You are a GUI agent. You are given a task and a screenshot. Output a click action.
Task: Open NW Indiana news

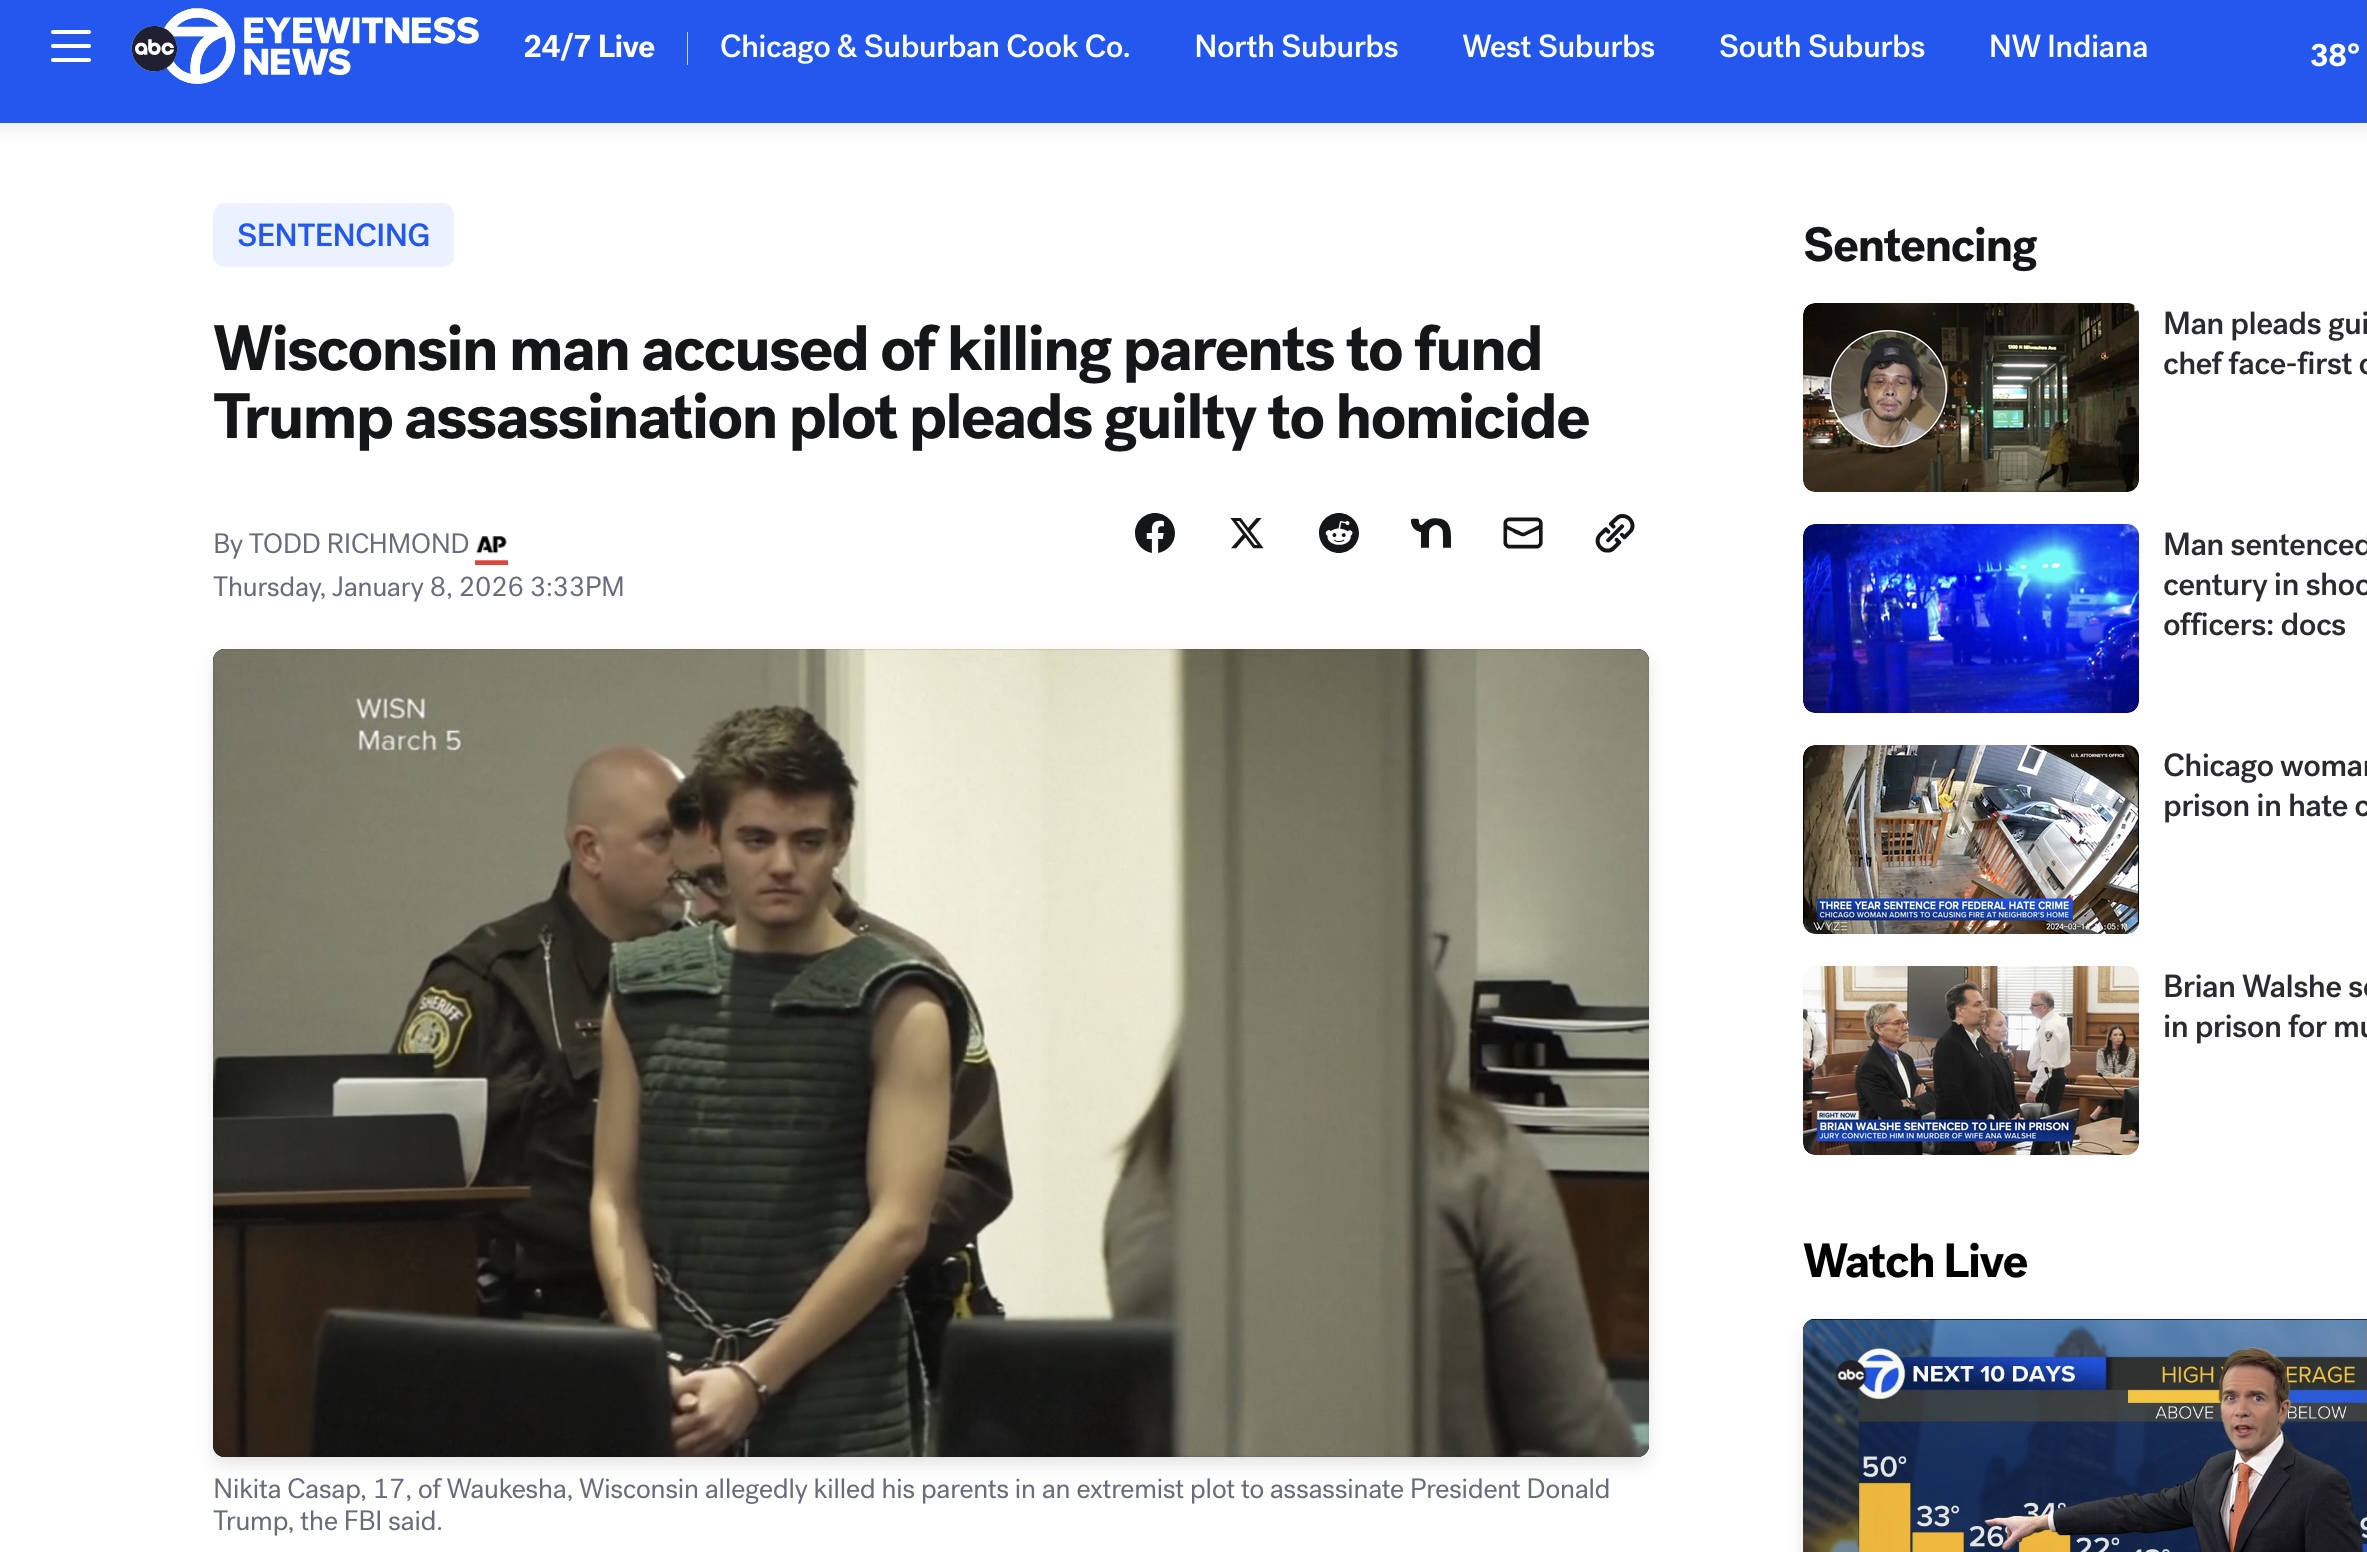[2067, 47]
